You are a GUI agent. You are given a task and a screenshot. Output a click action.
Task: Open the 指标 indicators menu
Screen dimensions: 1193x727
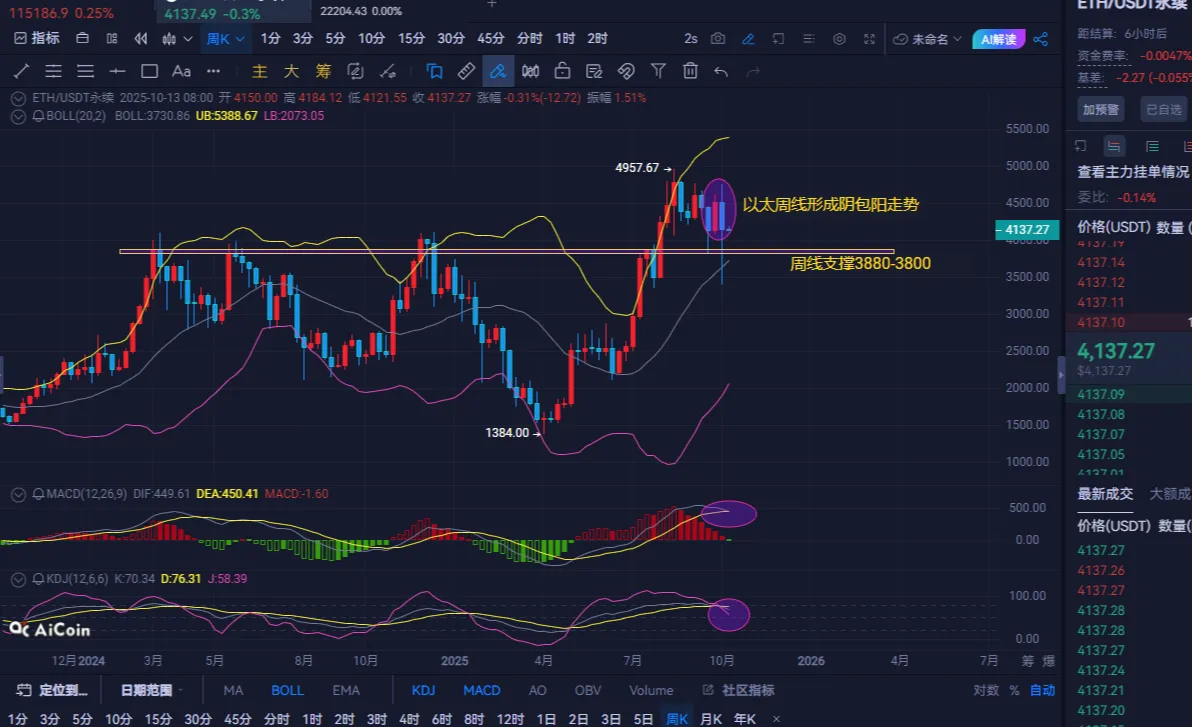pyautogui.click(x=37, y=38)
